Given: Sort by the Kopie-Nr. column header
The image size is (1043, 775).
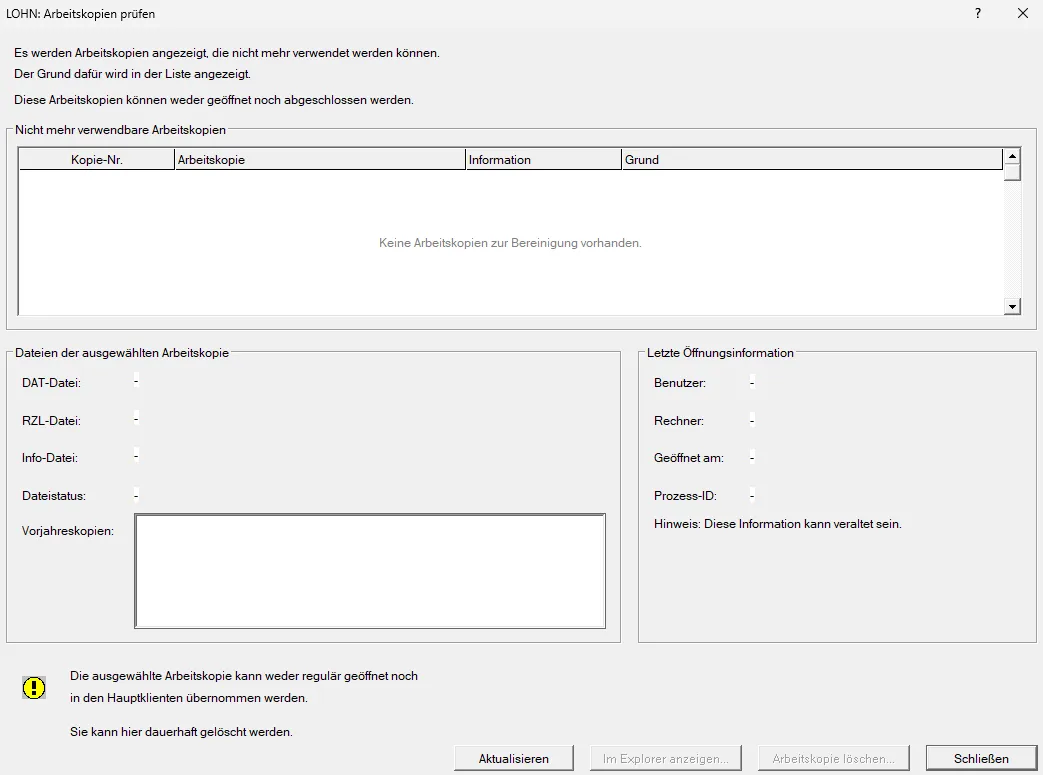Looking at the screenshot, I should pos(97,160).
